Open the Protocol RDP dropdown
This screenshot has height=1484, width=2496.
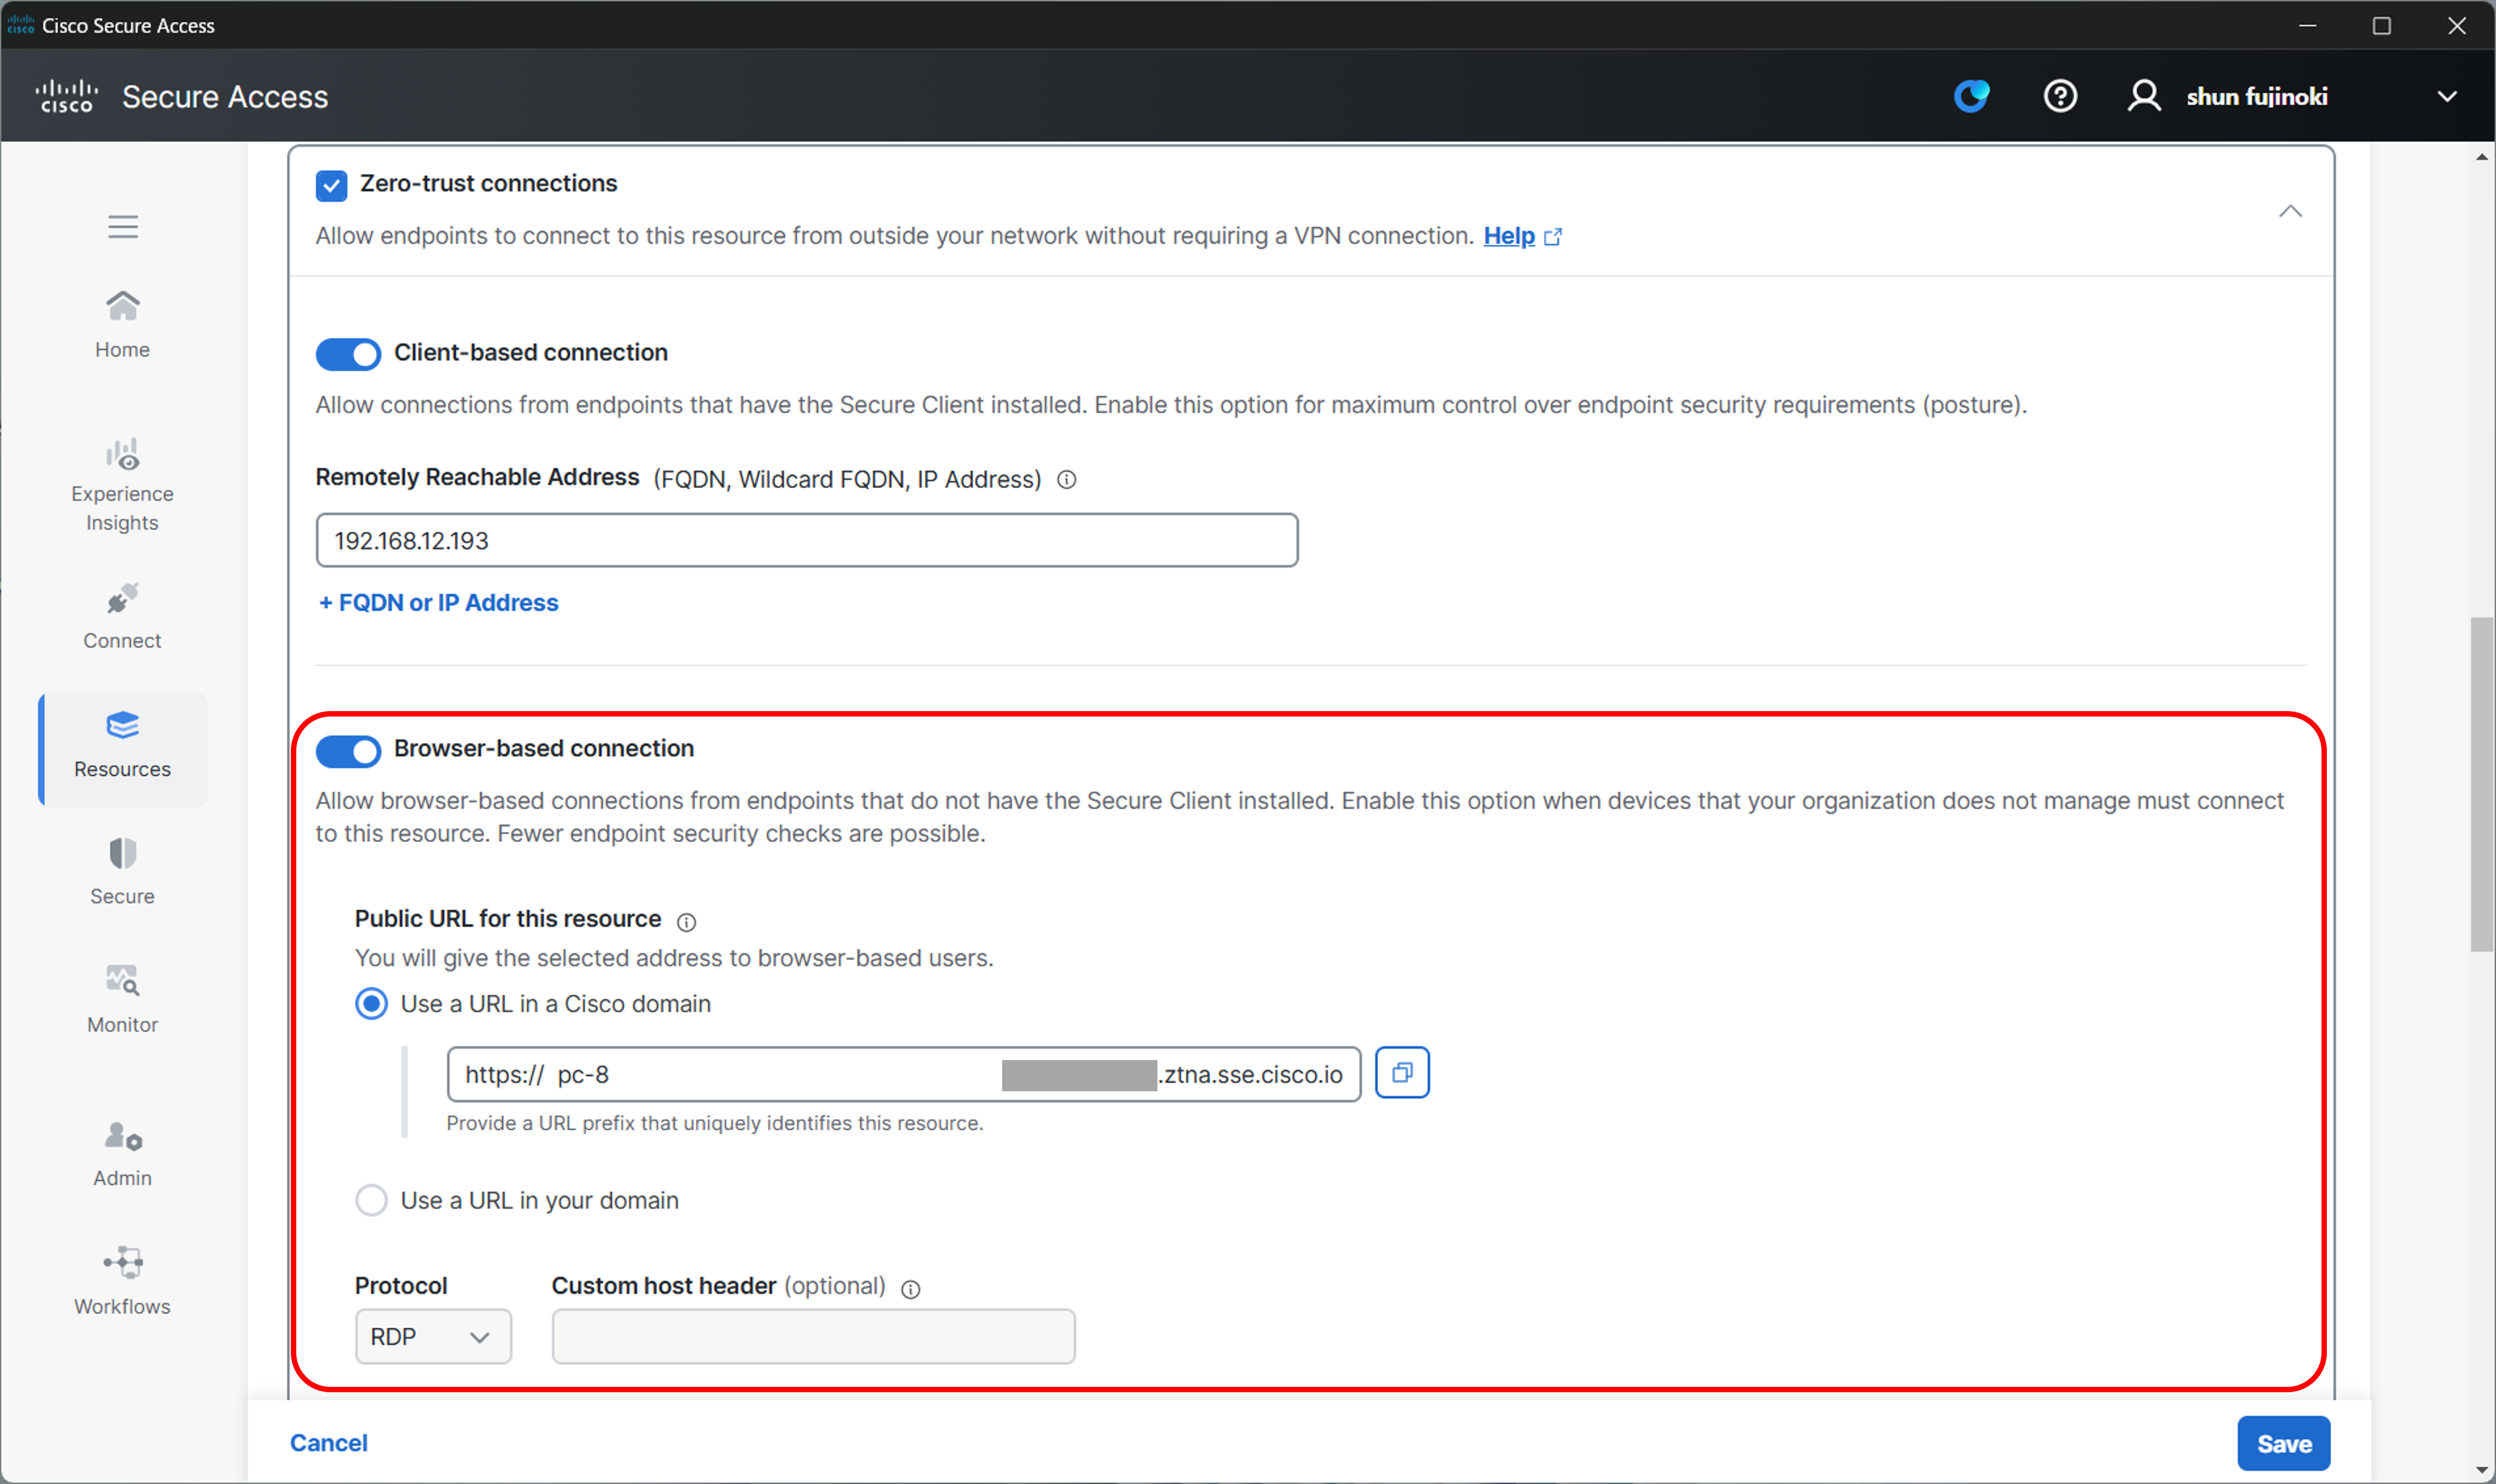[433, 1336]
